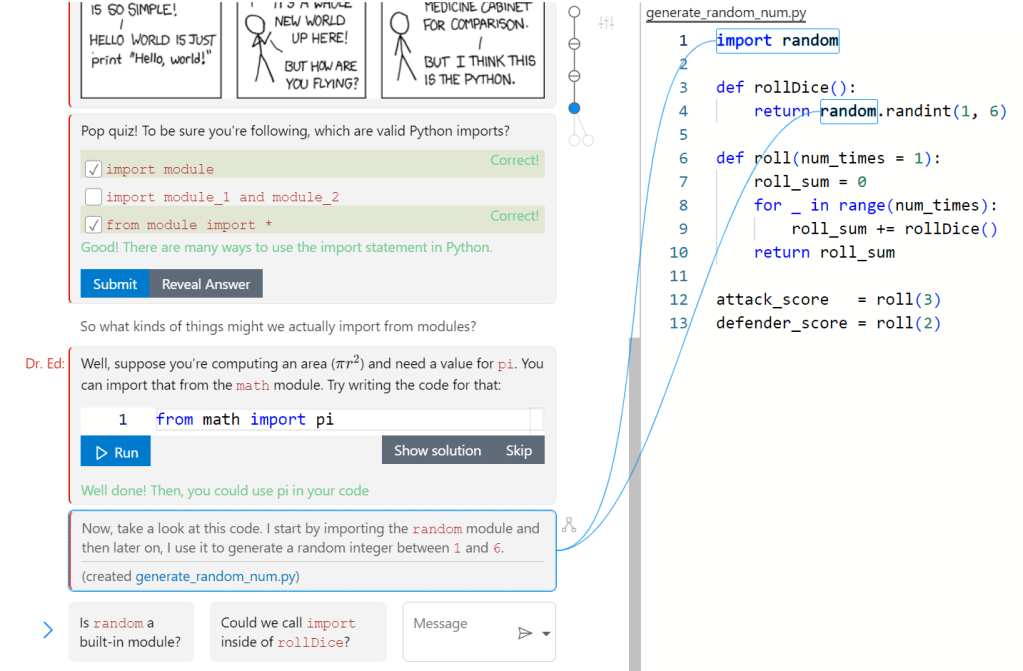This screenshot has width=1023, height=671.
Task: Click the Show solution button
Action: coord(437,451)
